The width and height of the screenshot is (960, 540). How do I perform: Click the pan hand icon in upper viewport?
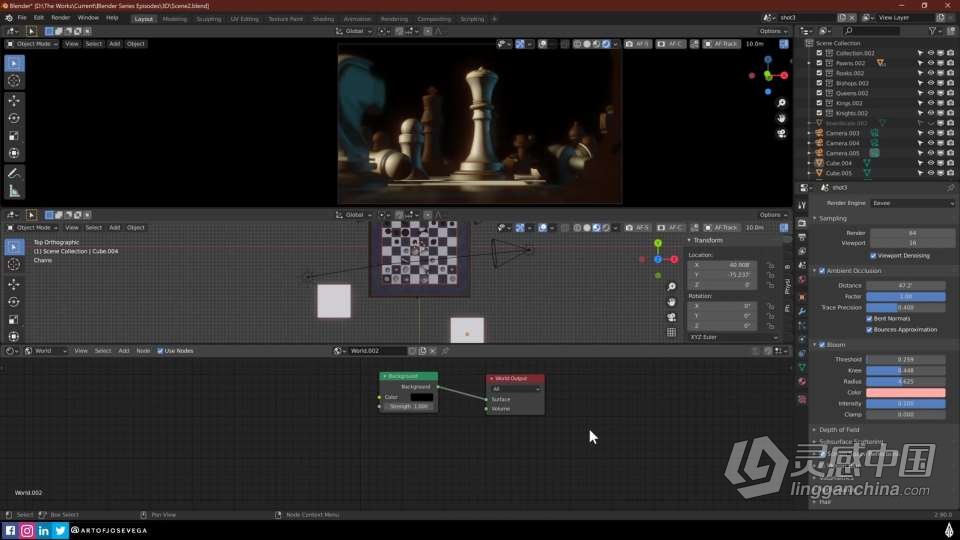pos(781,118)
